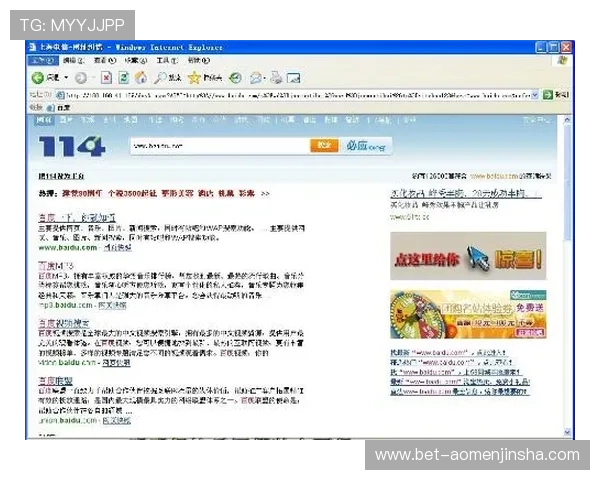Click the History clock icon
This screenshot has width=600, height=480.
[235, 78]
